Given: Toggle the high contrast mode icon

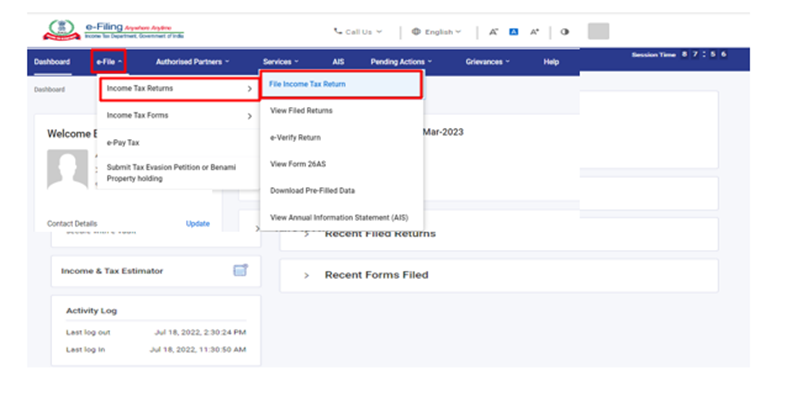Looking at the screenshot, I should click(565, 32).
